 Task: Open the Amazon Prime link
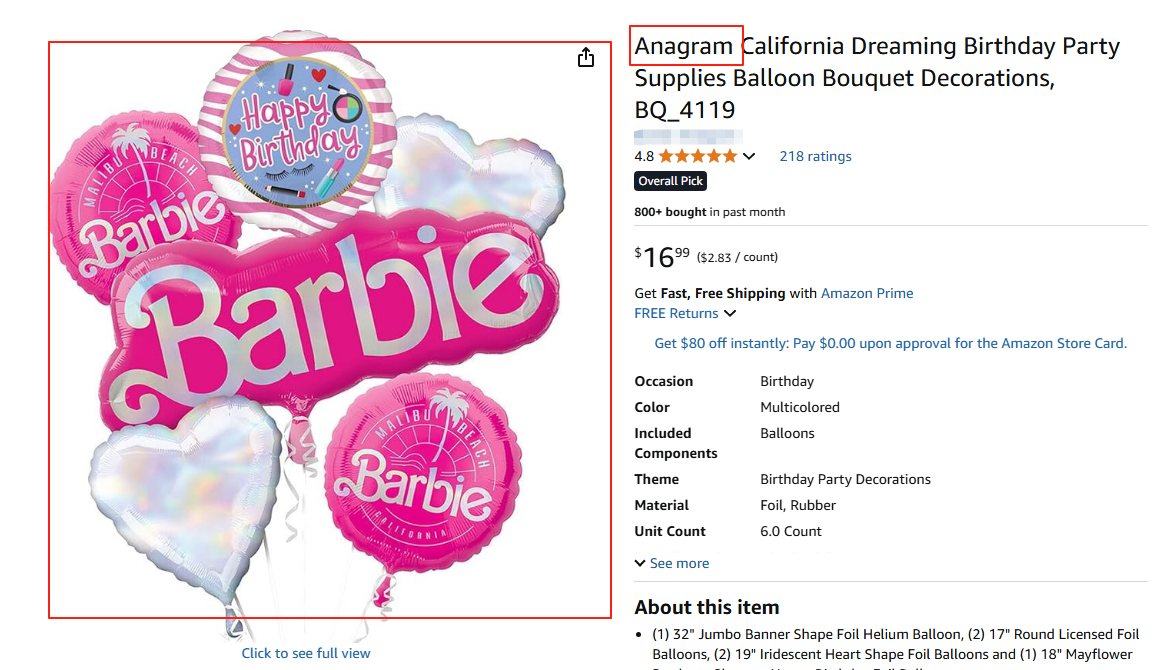click(x=867, y=293)
